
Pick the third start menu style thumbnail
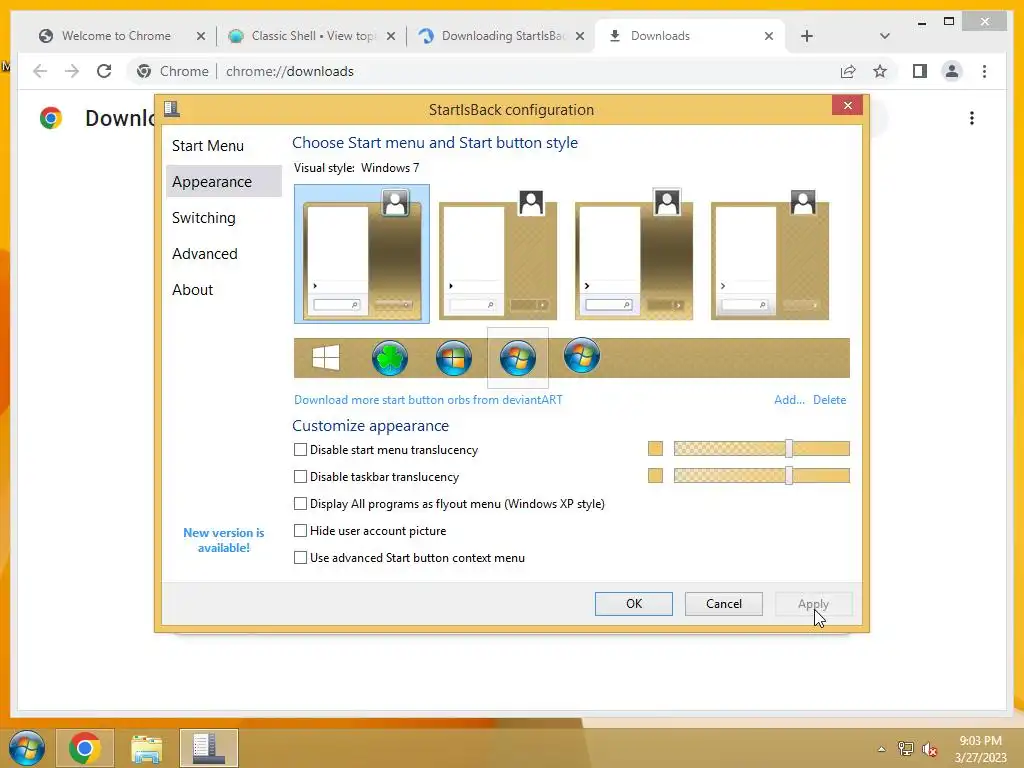pos(633,253)
